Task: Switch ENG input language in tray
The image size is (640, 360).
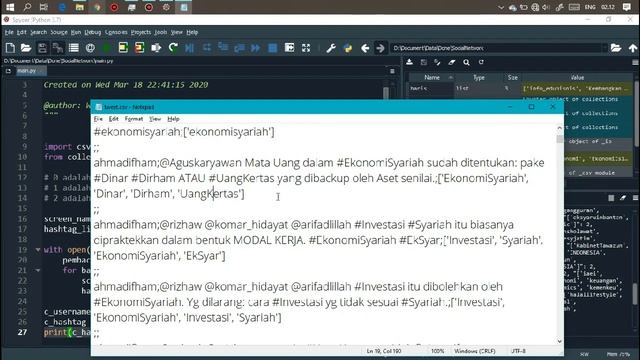Action: (x=590, y=7)
